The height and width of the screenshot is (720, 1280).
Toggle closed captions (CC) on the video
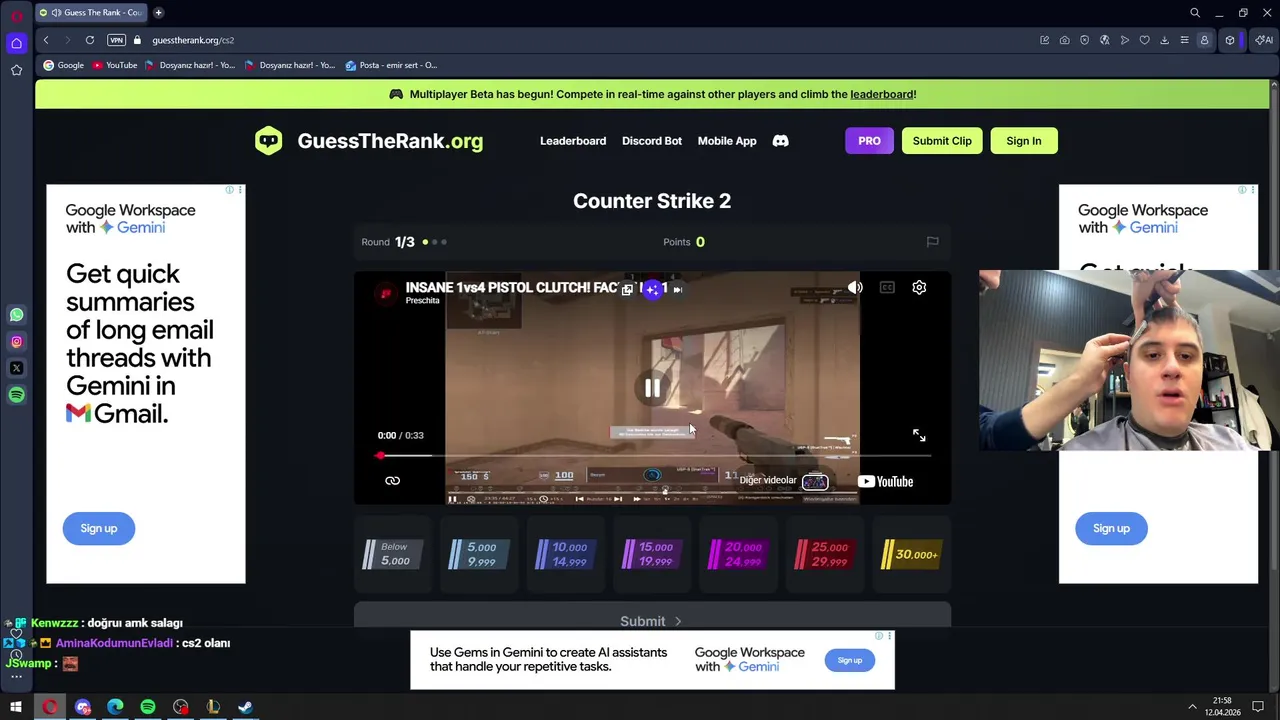coord(887,288)
